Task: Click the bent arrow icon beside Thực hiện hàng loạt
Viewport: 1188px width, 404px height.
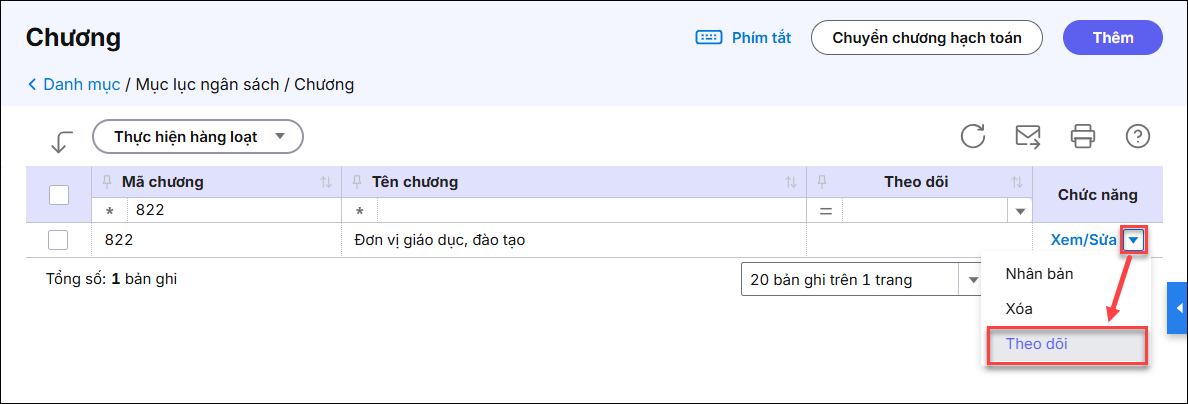Action: click(x=62, y=141)
